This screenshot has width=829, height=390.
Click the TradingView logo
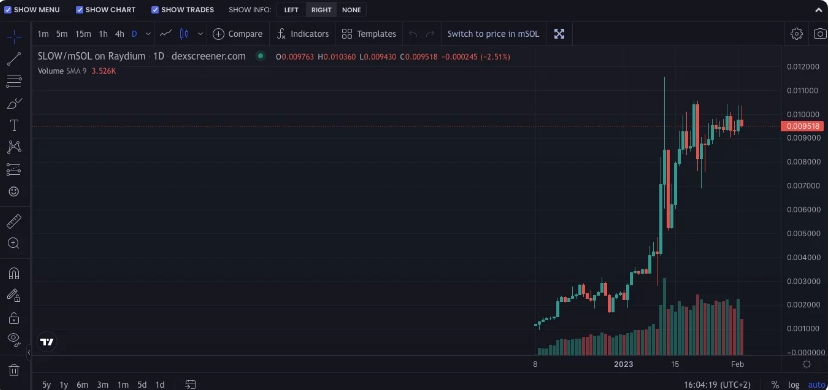point(47,342)
